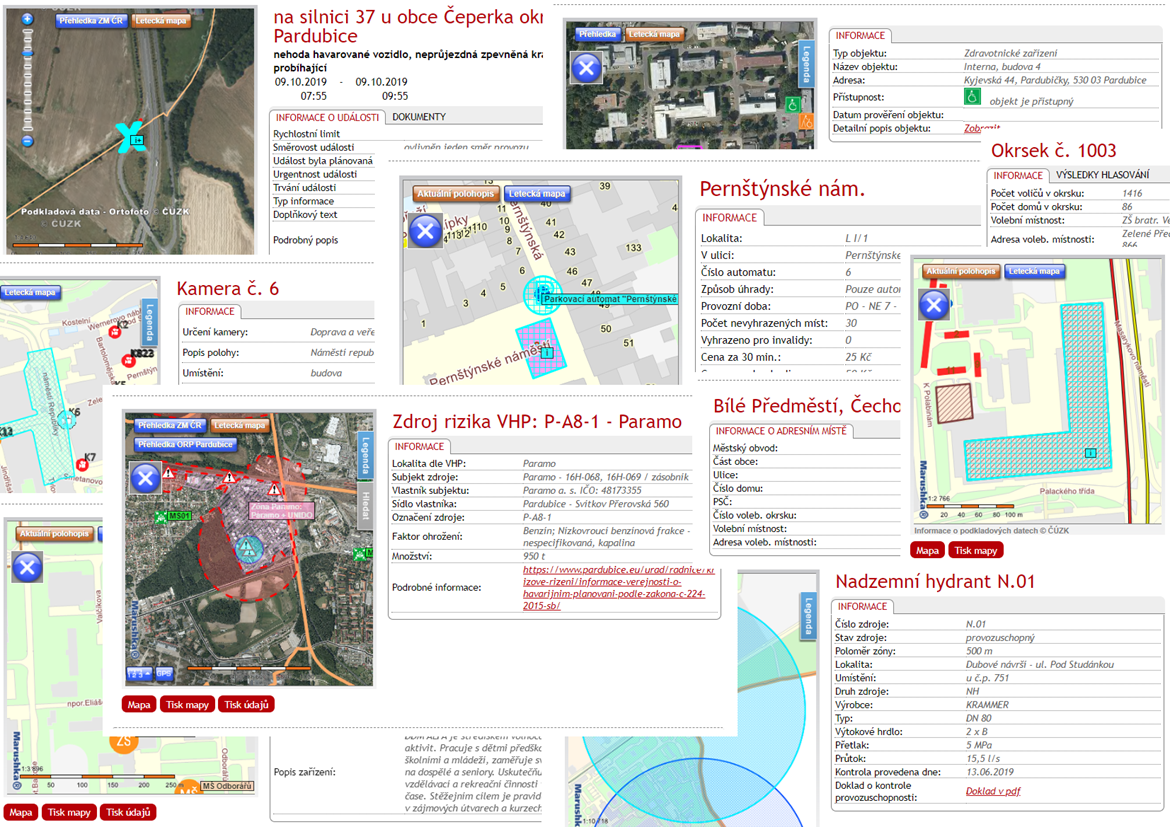This screenshot has height=827, width=1170.
Task: Toggle Aktuální polohopis on Okrsek 1003 map
Action: point(961,271)
